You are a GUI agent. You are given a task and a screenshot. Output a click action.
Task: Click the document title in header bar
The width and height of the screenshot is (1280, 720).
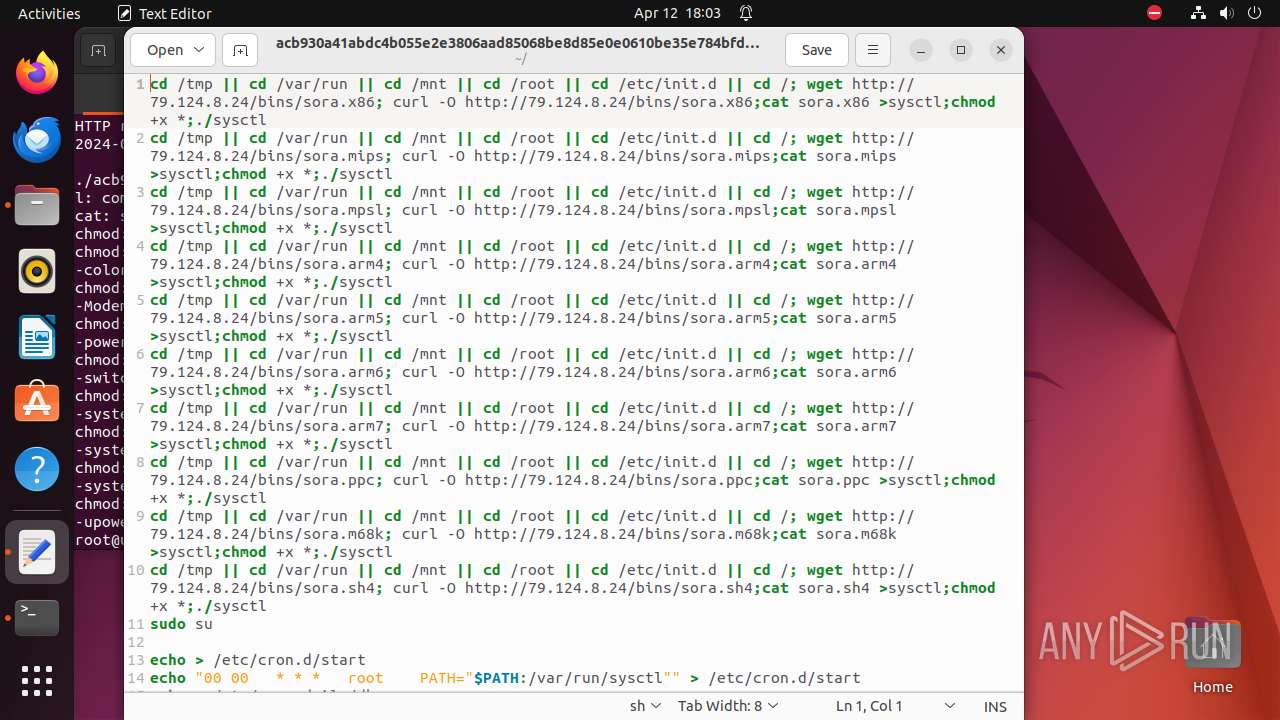[517, 43]
